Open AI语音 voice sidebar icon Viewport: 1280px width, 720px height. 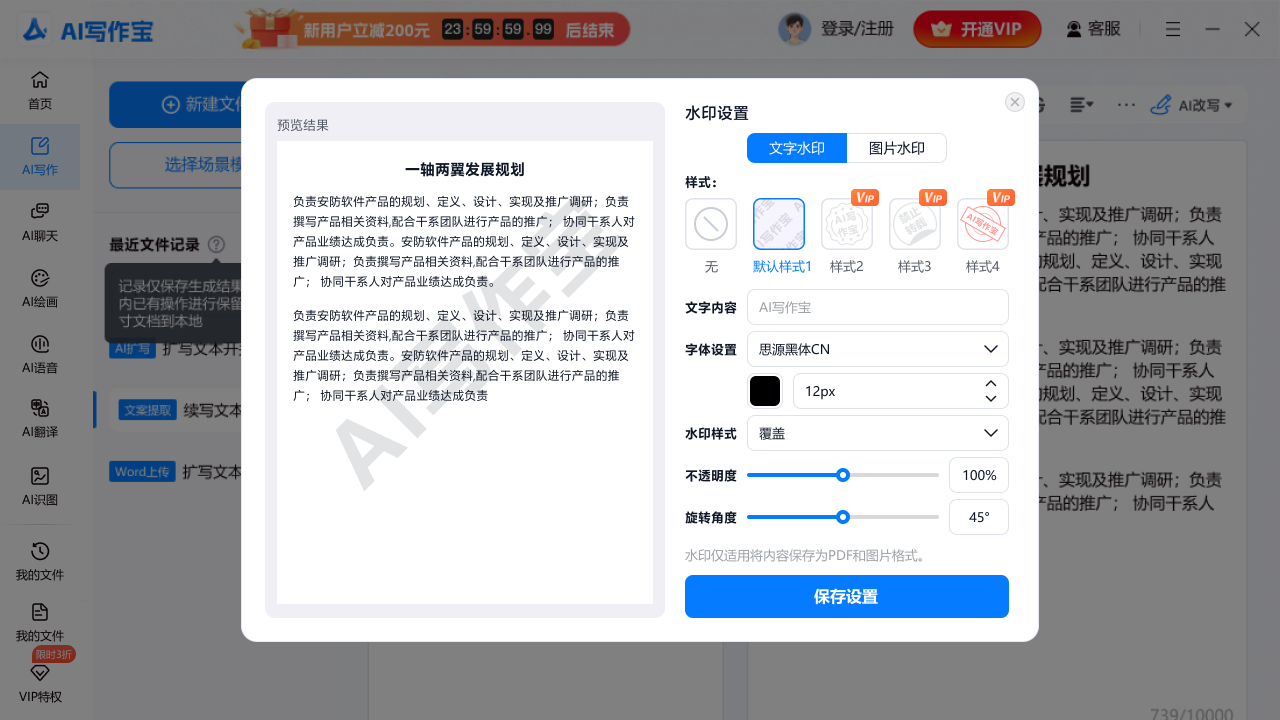40,343
